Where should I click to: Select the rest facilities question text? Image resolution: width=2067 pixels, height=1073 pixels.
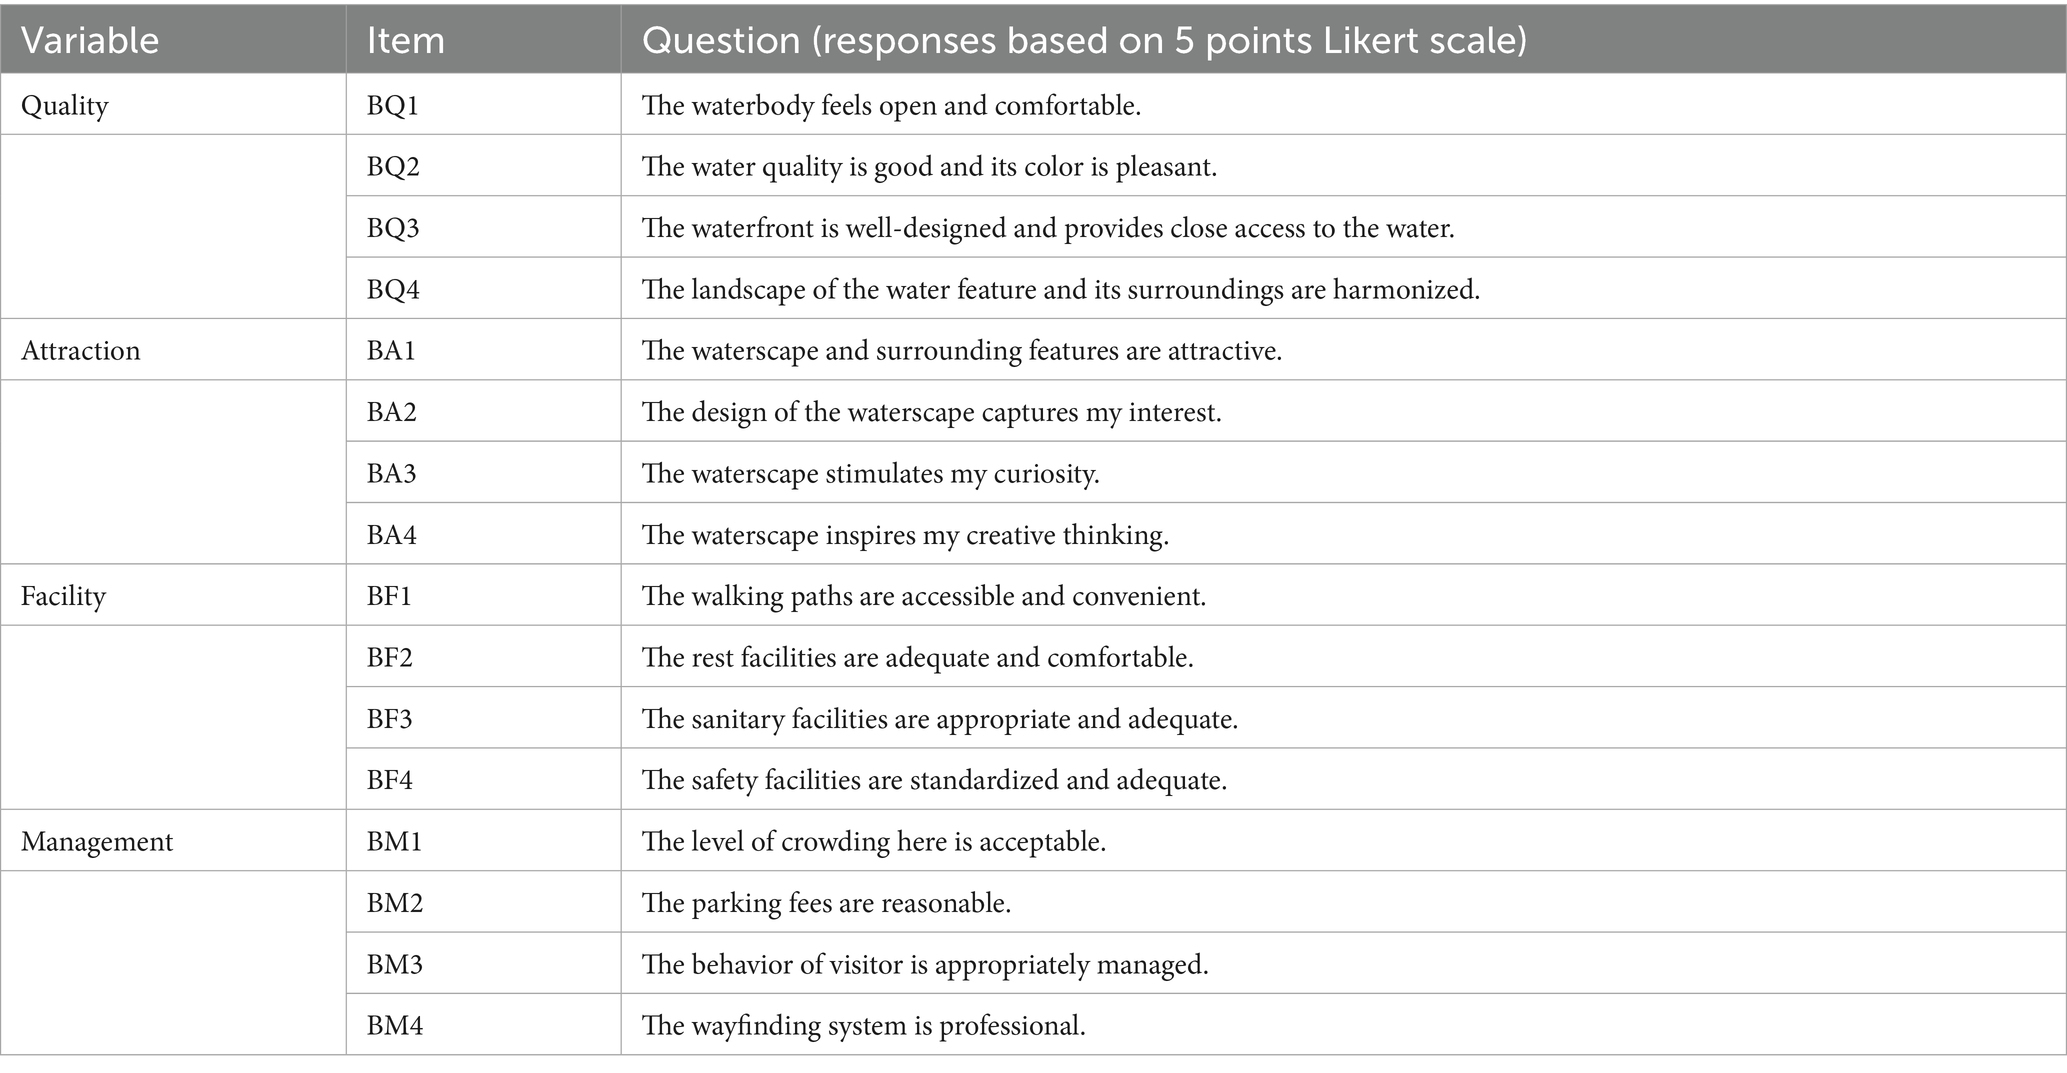(x=917, y=658)
